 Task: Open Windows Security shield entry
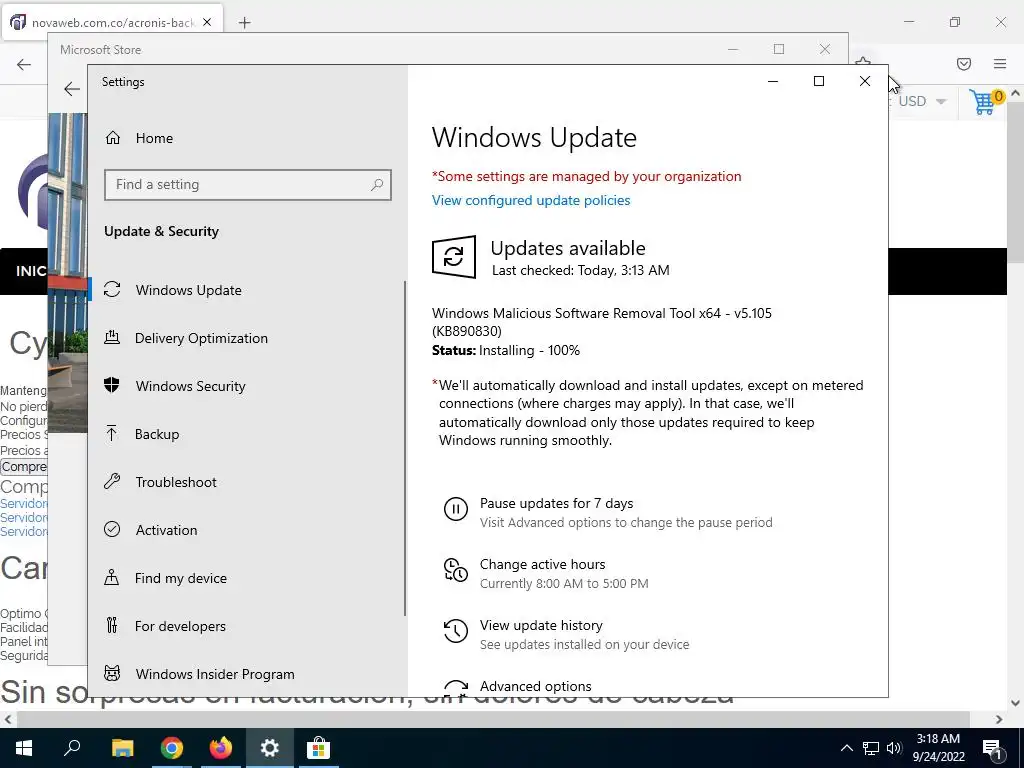(x=191, y=386)
